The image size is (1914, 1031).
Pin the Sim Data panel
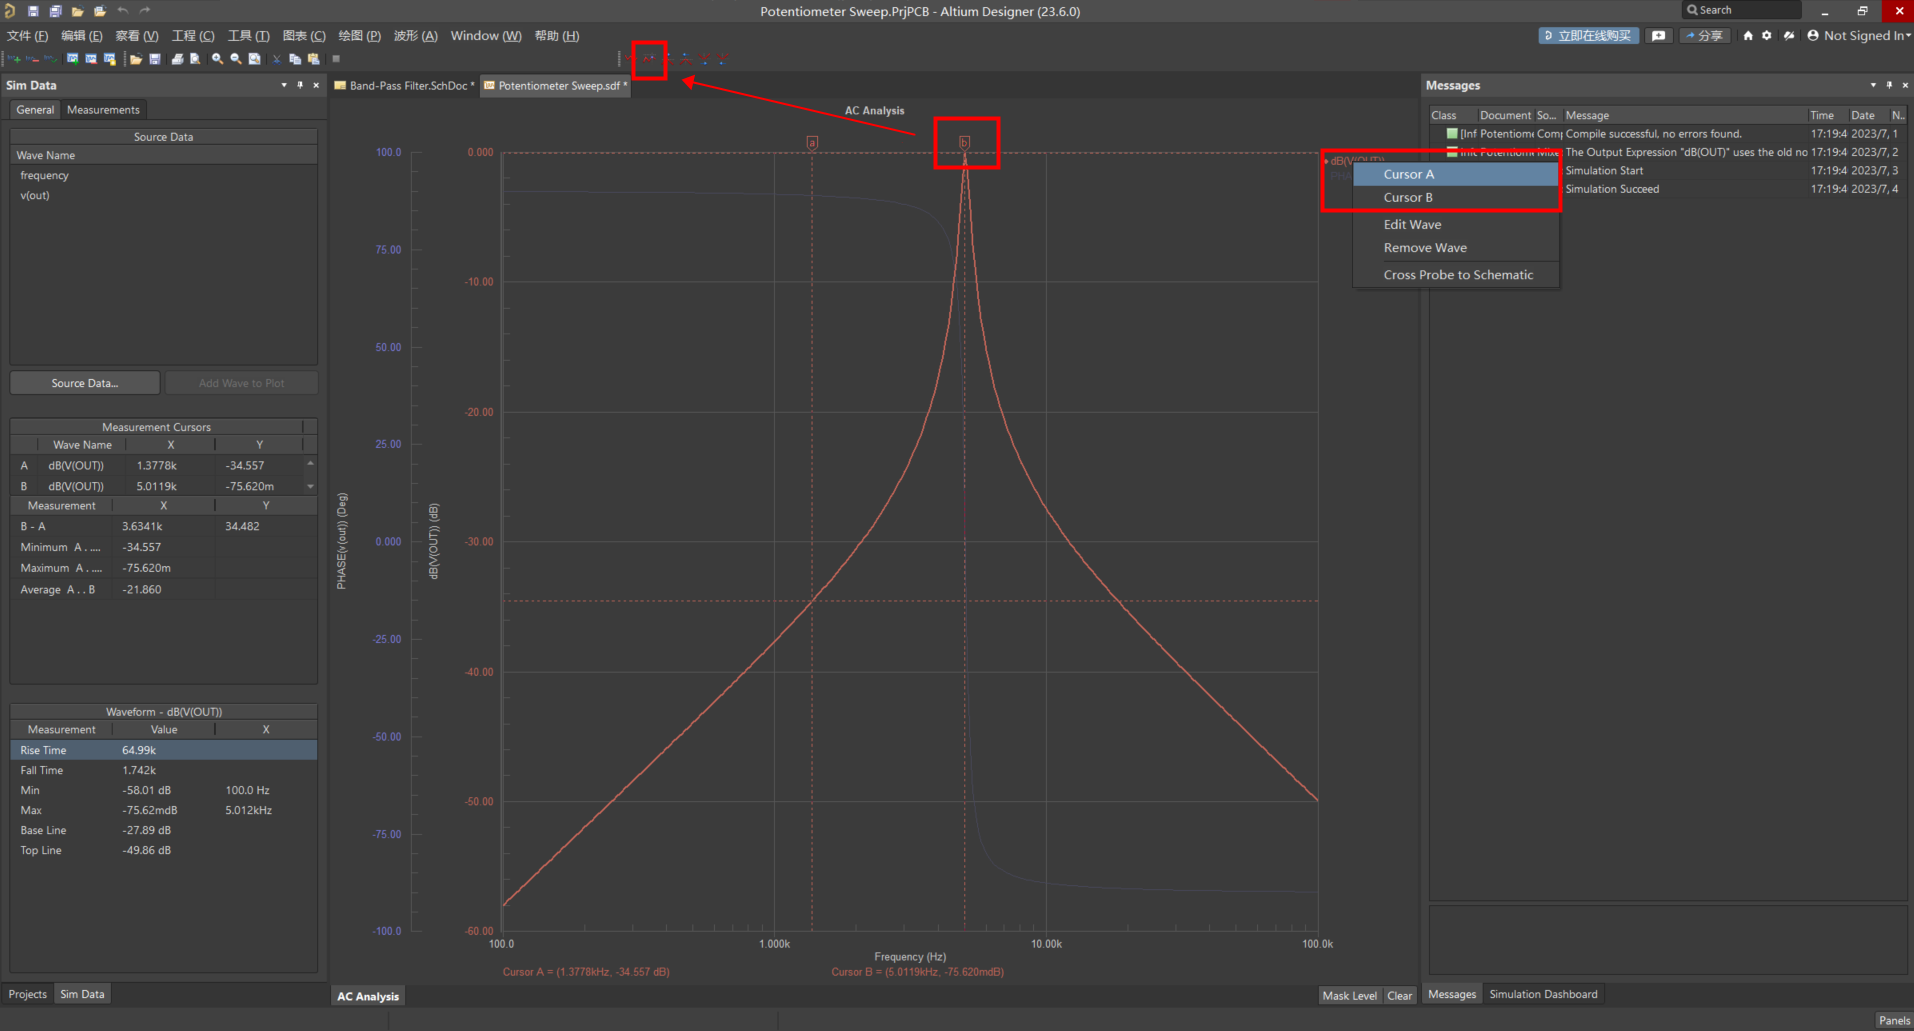300,85
